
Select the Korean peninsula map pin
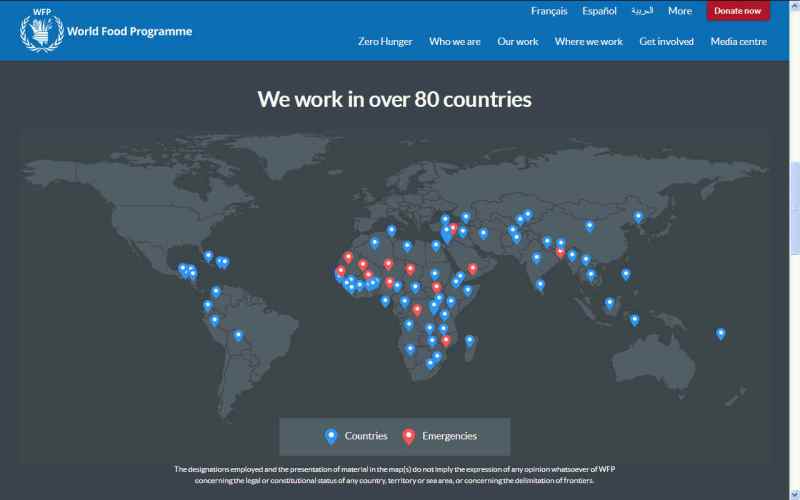coord(638,216)
